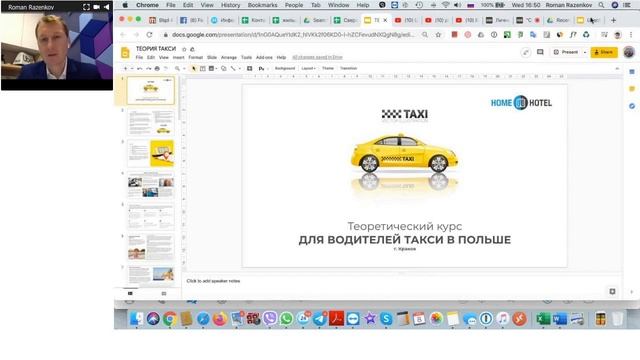Click the add comment toolbar icon
Screen dimensions: 640x360
(x=249, y=69)
